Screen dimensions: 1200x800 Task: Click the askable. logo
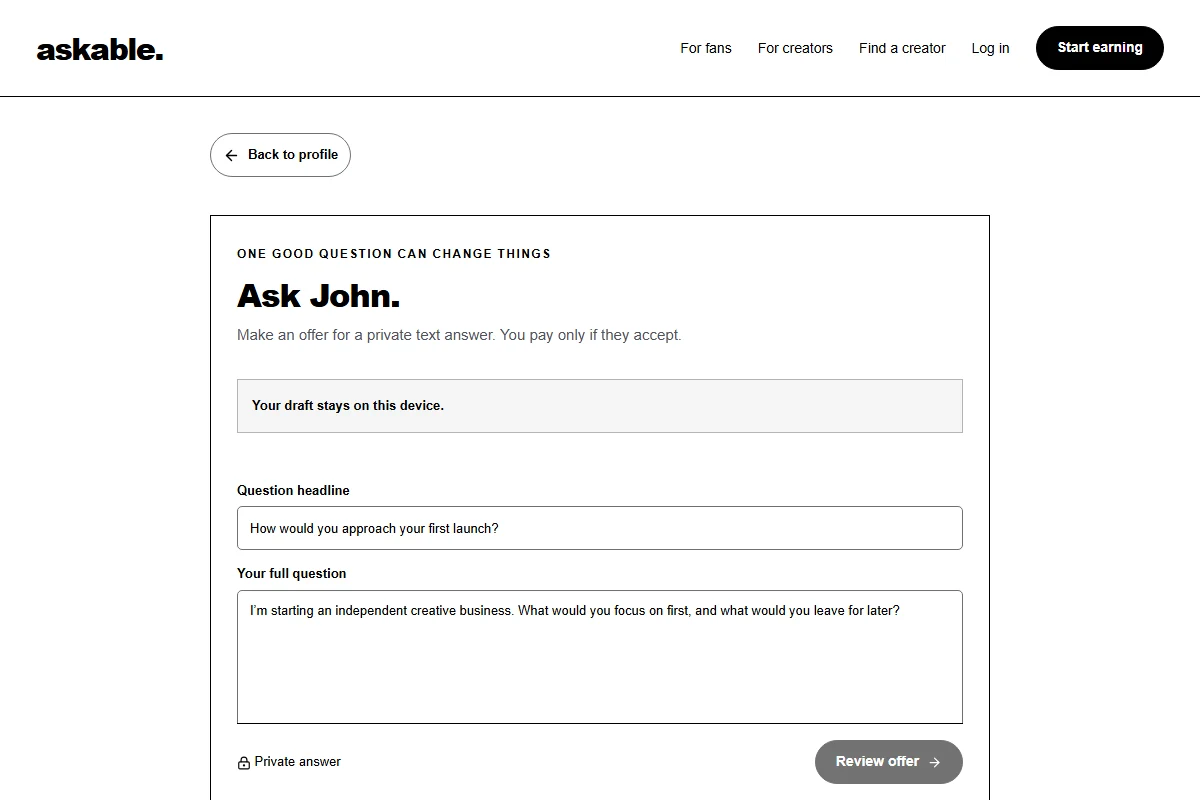click(100, 49)
